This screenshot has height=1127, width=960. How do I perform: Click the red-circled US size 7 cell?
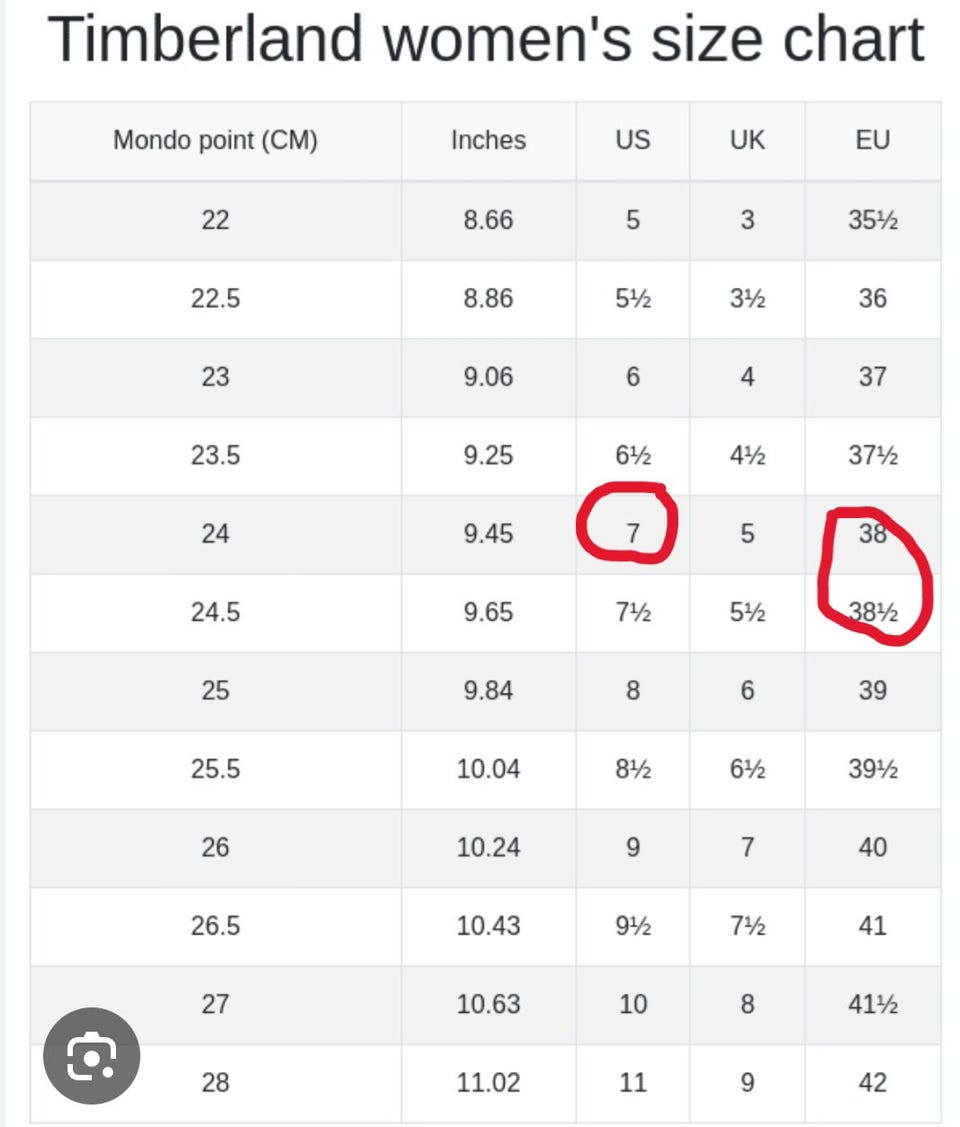pyautogui.click(x=632, y=533)
